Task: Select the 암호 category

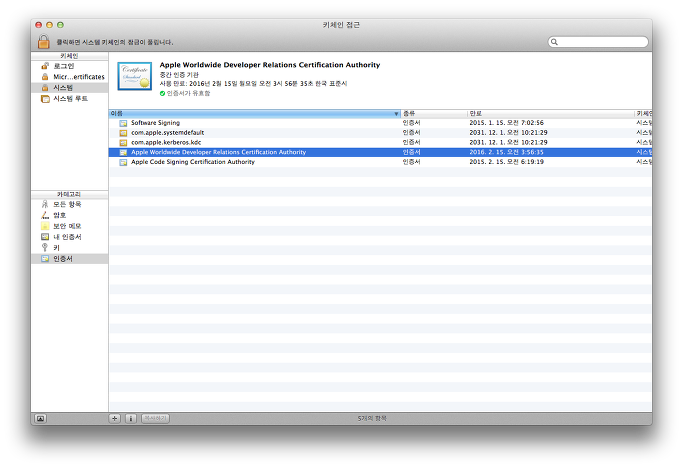Action: point(70,215)
